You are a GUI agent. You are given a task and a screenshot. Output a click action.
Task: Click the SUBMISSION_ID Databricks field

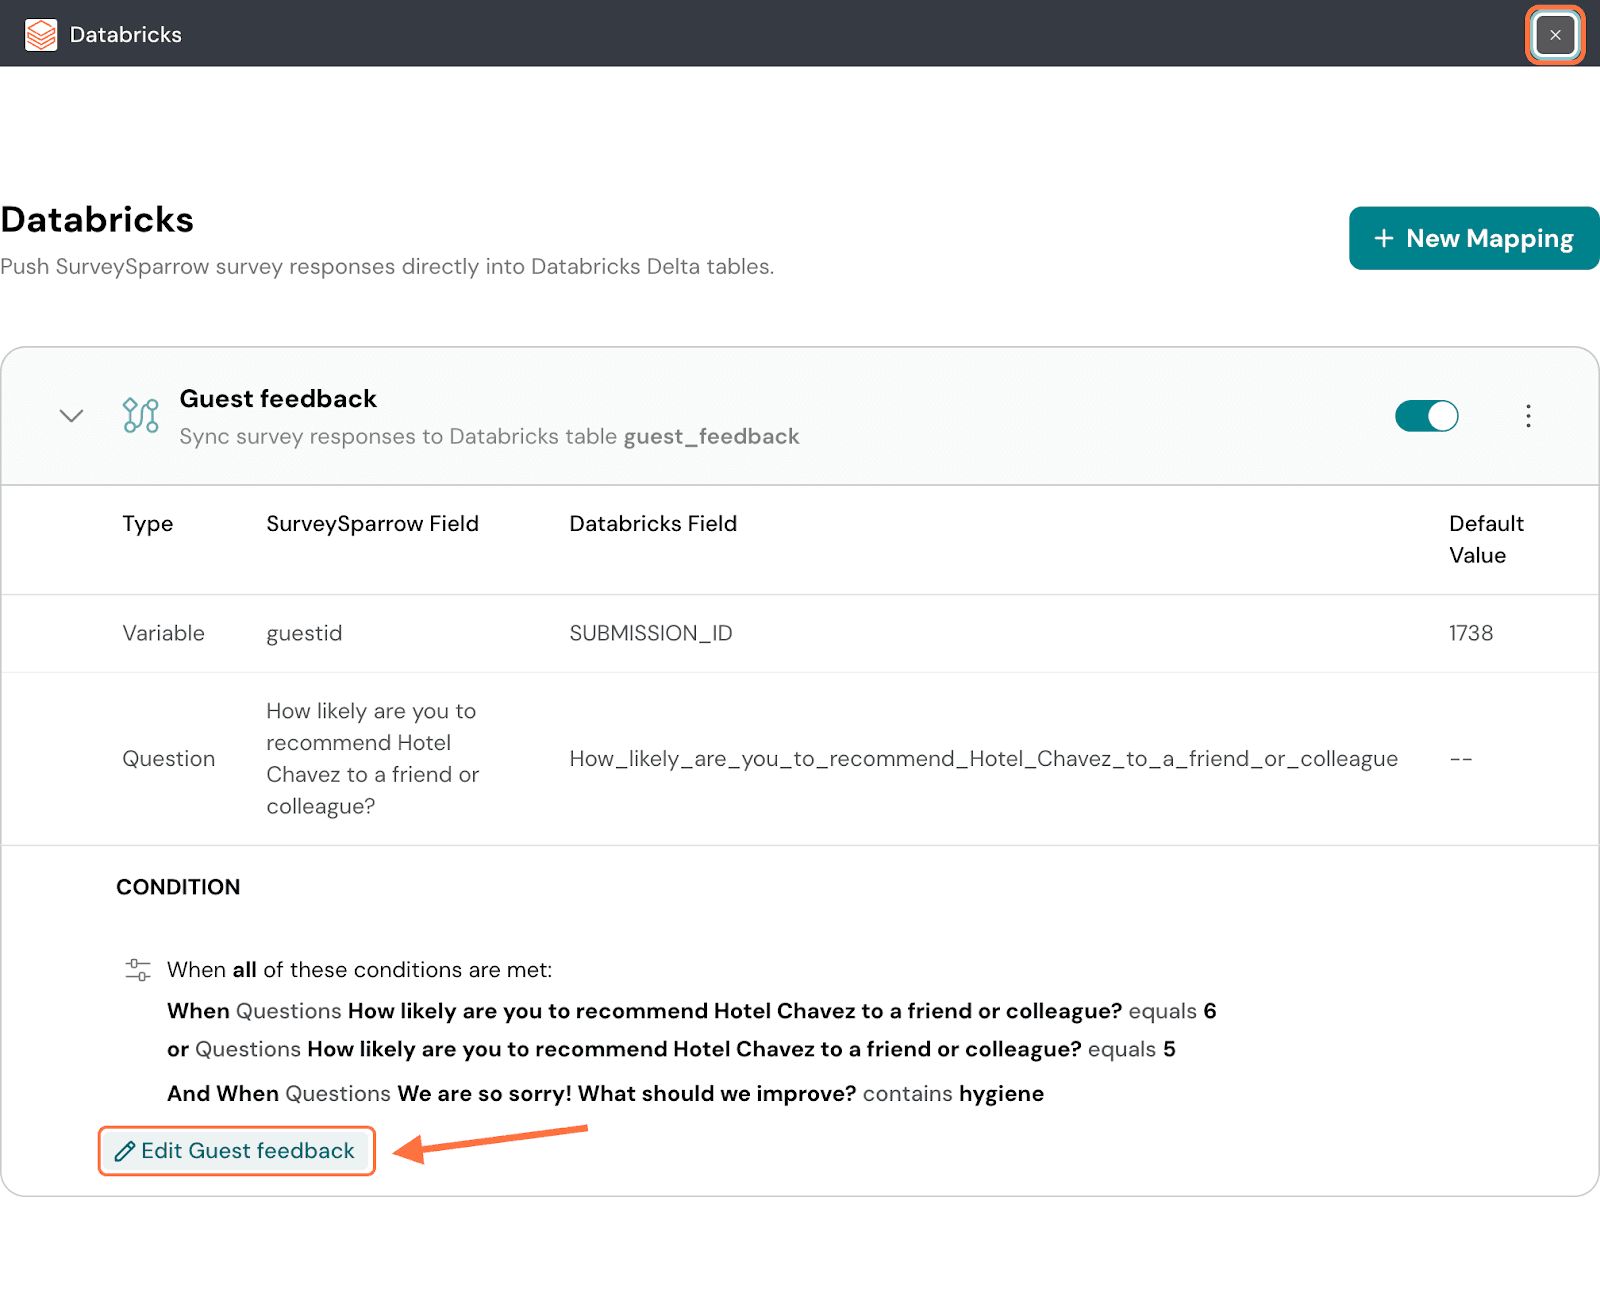pos(650,633)
